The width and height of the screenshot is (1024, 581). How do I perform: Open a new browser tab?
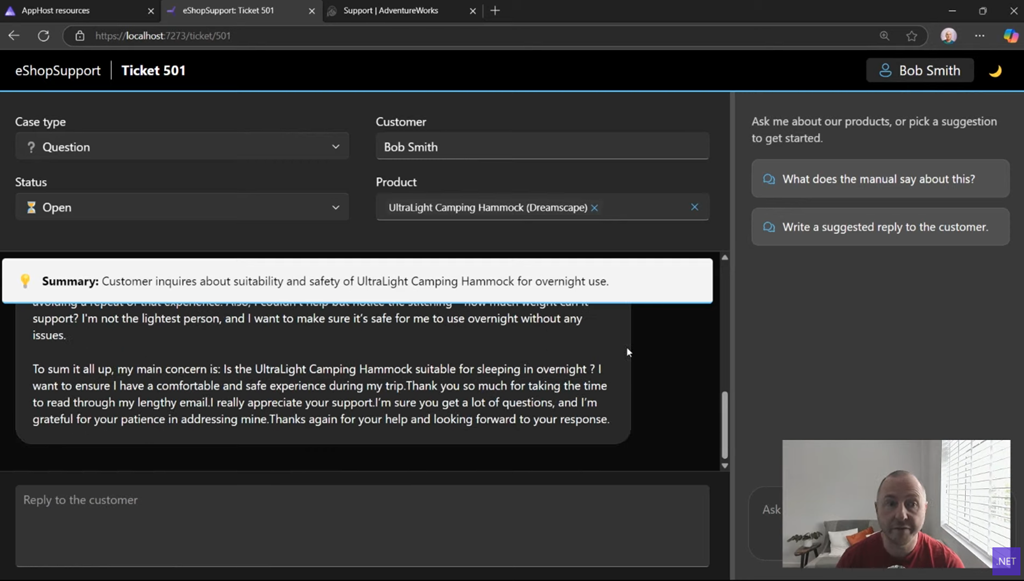click(x=495, y=11)
